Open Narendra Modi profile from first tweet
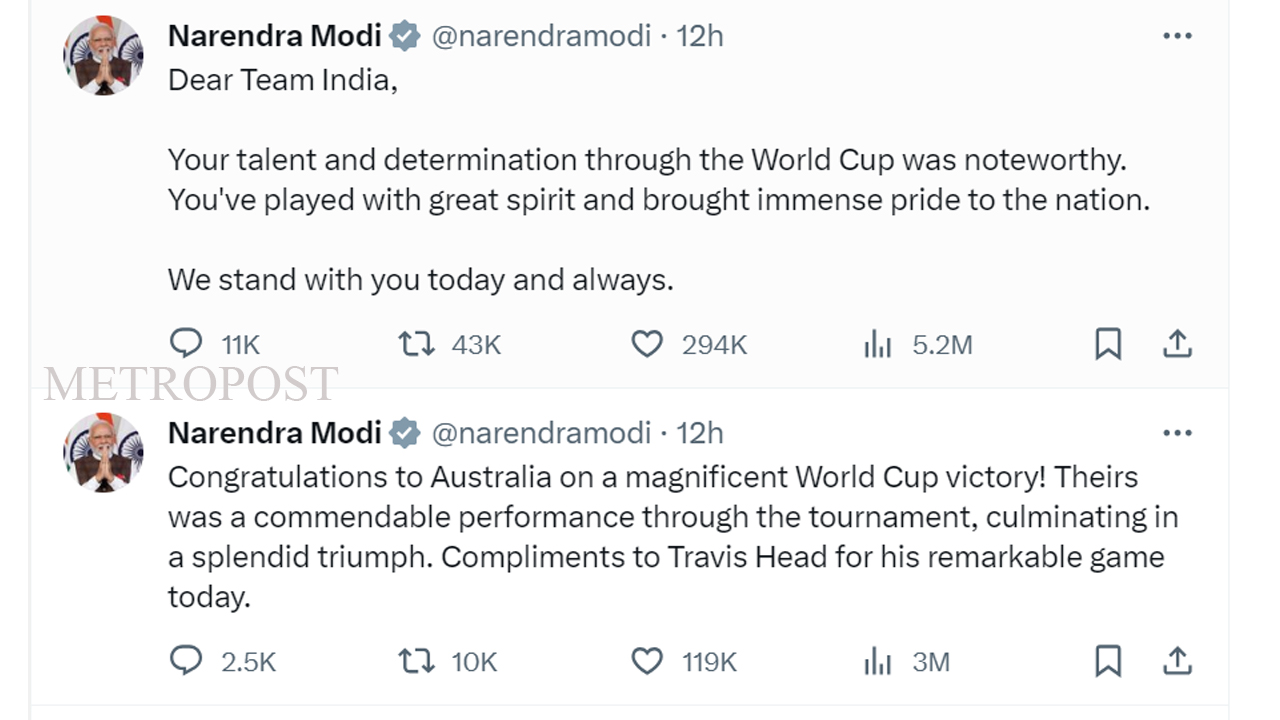Viewport: 1280px width, 720px height. pos(274,36)
